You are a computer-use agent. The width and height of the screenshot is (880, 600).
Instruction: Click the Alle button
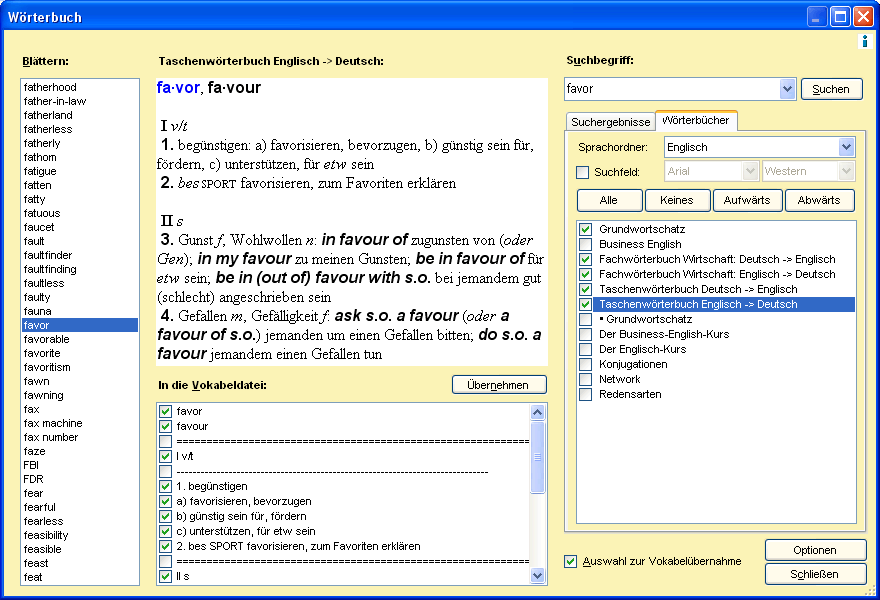click(609, 200)
